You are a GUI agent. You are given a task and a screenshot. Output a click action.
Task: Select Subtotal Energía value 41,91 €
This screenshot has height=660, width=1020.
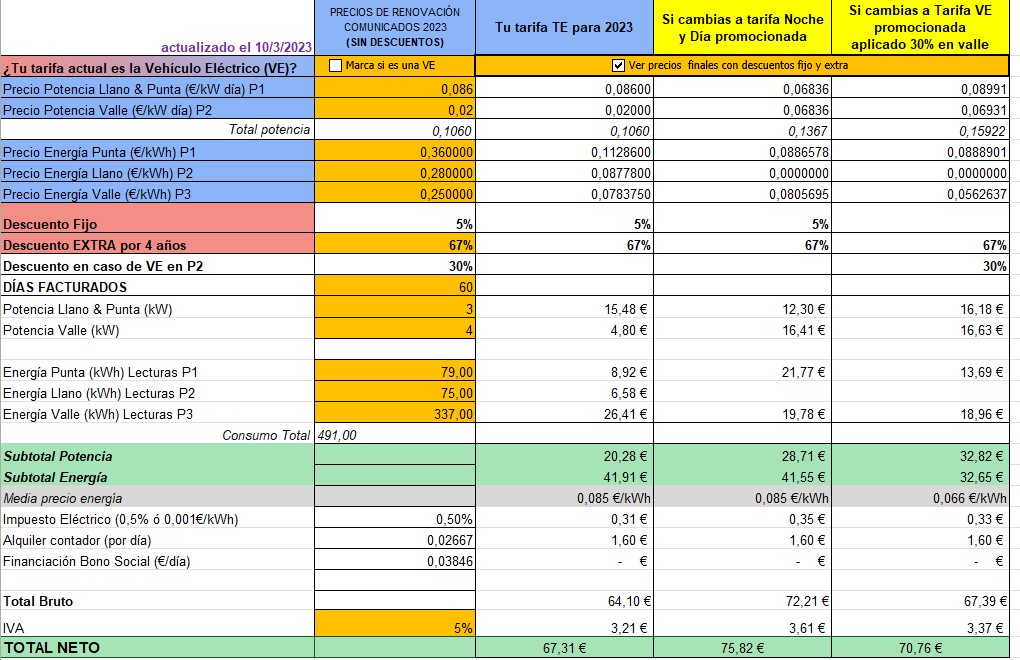coord(625,477)
